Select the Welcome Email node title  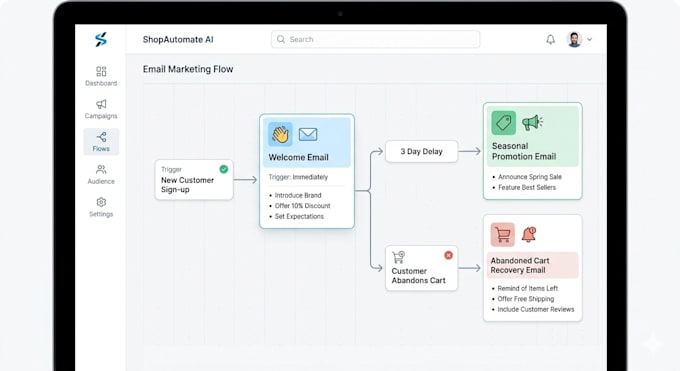(x=298, y=157)
